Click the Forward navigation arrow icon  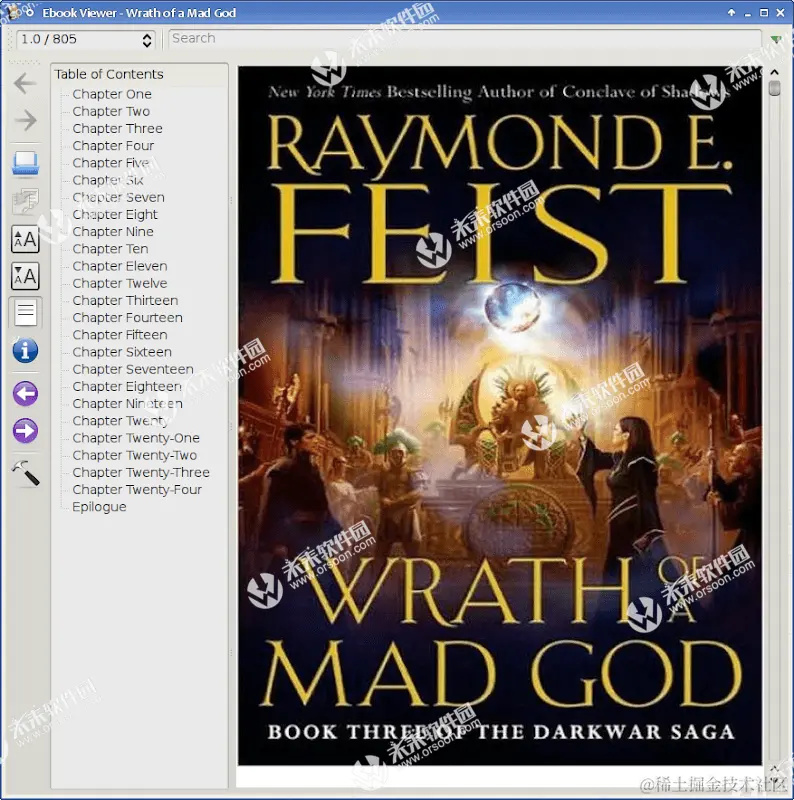pos(25,120)
